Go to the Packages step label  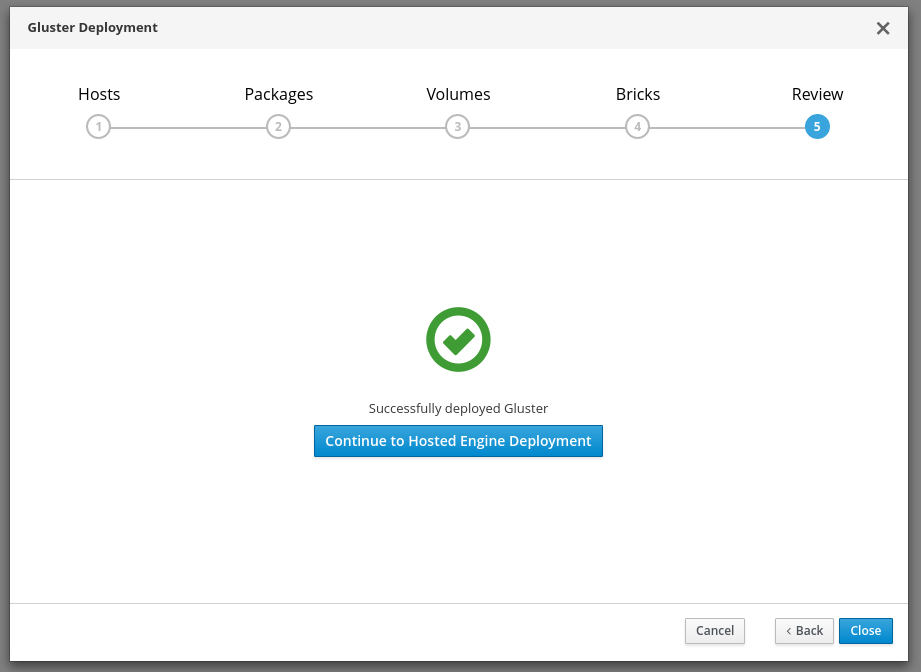(279, 94)
